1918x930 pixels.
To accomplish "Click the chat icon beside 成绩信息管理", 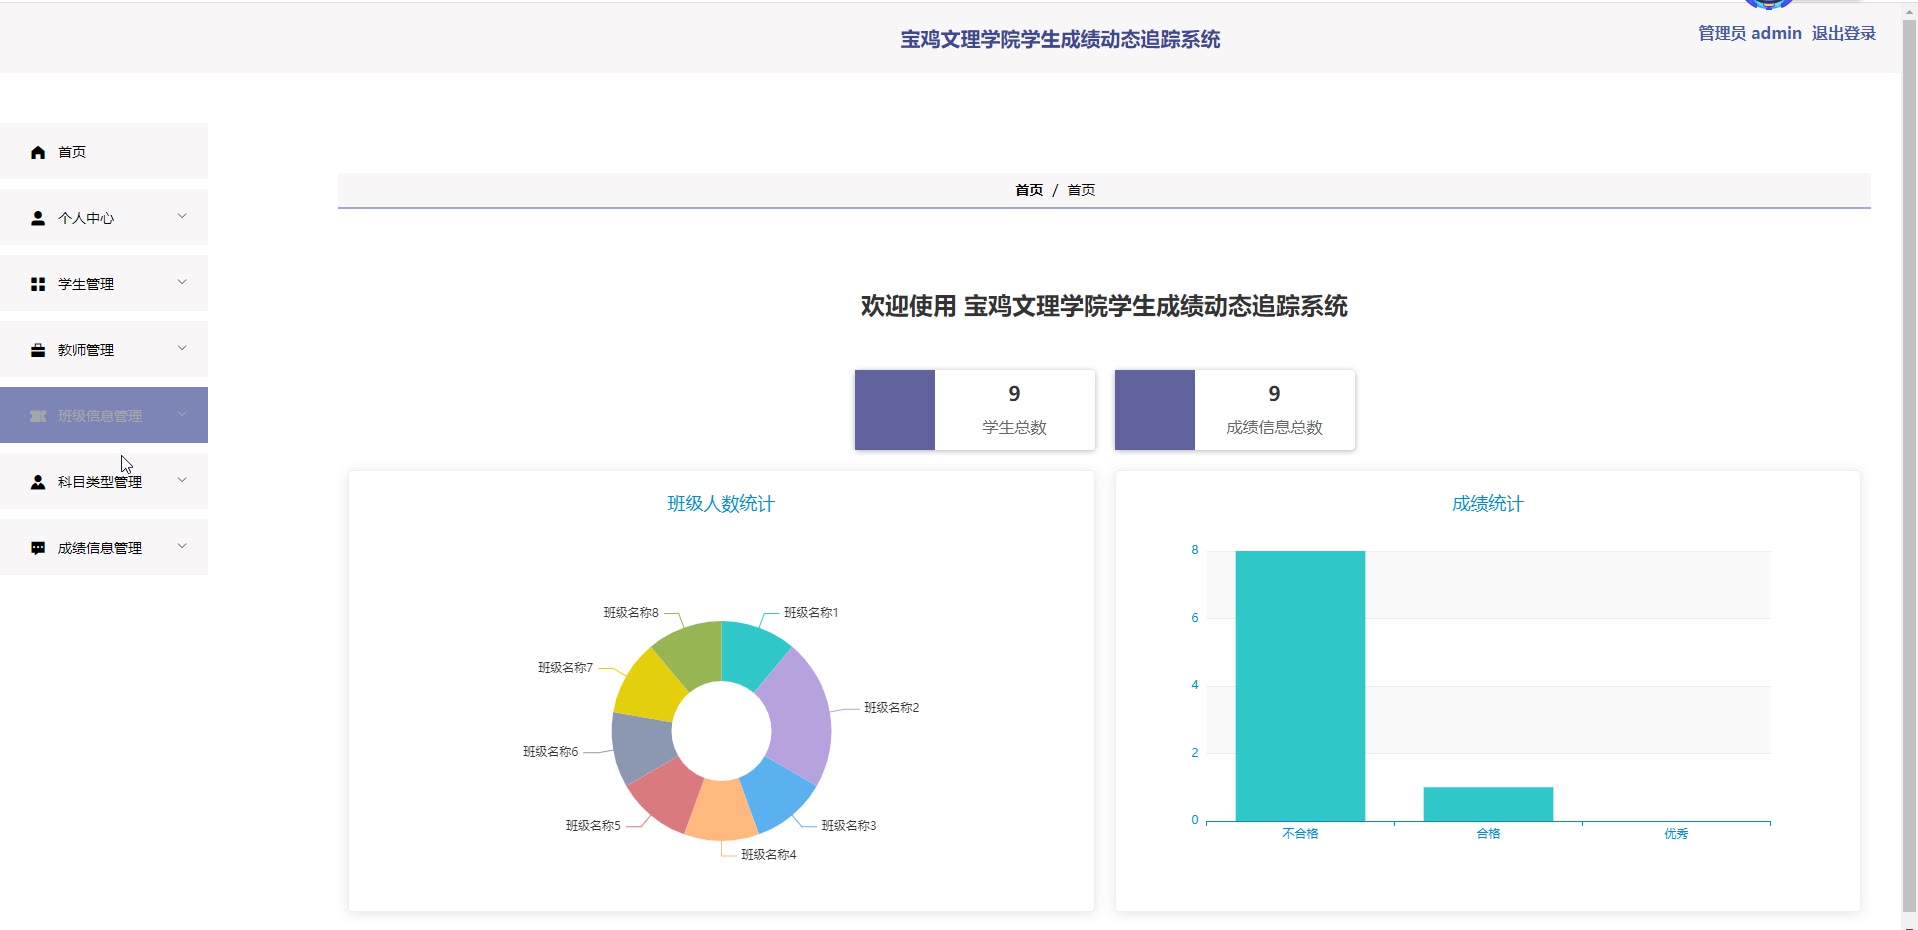I will [38, 548].
